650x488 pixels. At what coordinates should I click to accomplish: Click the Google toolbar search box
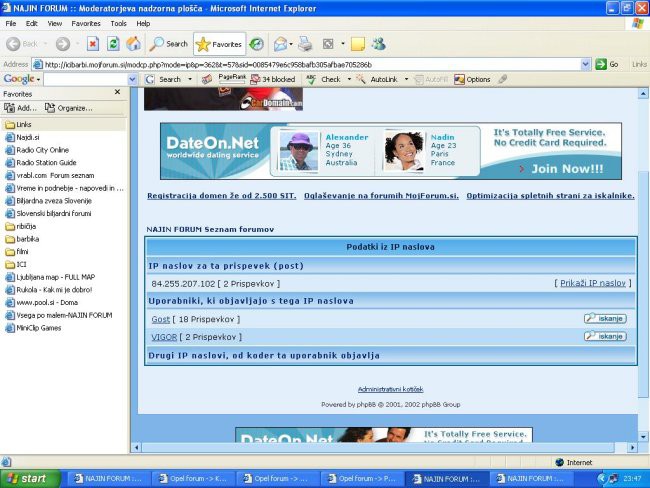point(86,79)
